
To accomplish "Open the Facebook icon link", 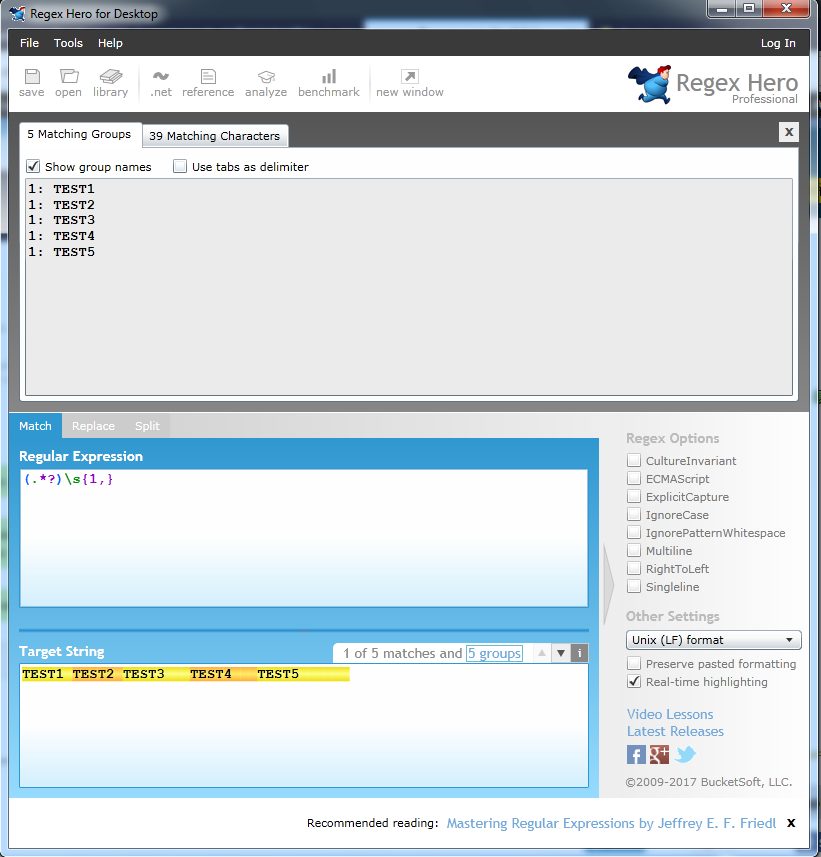I will pos(636,755).
